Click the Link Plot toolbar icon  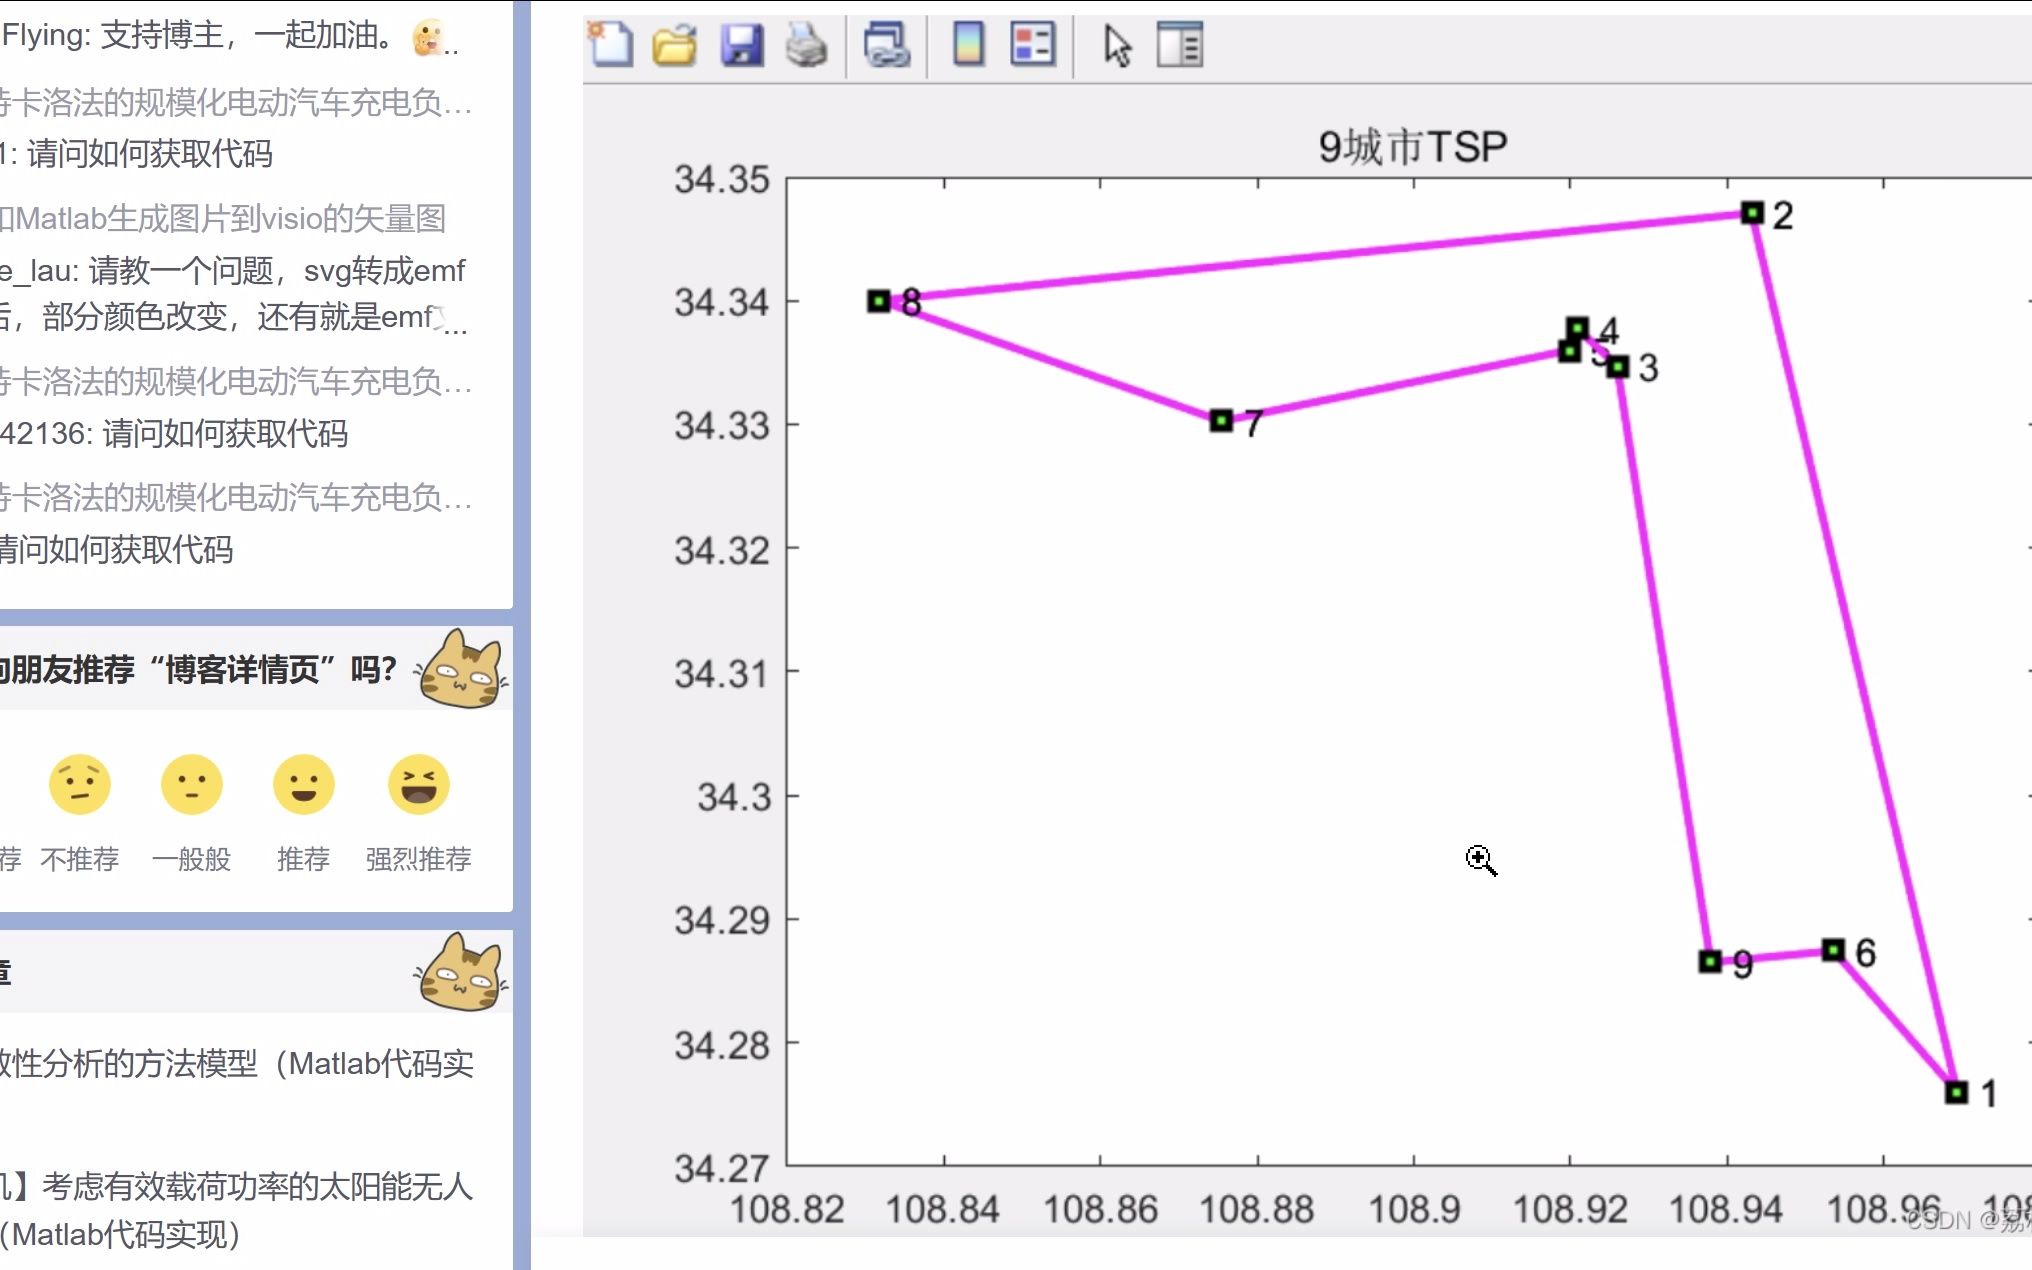pos(886,45)
